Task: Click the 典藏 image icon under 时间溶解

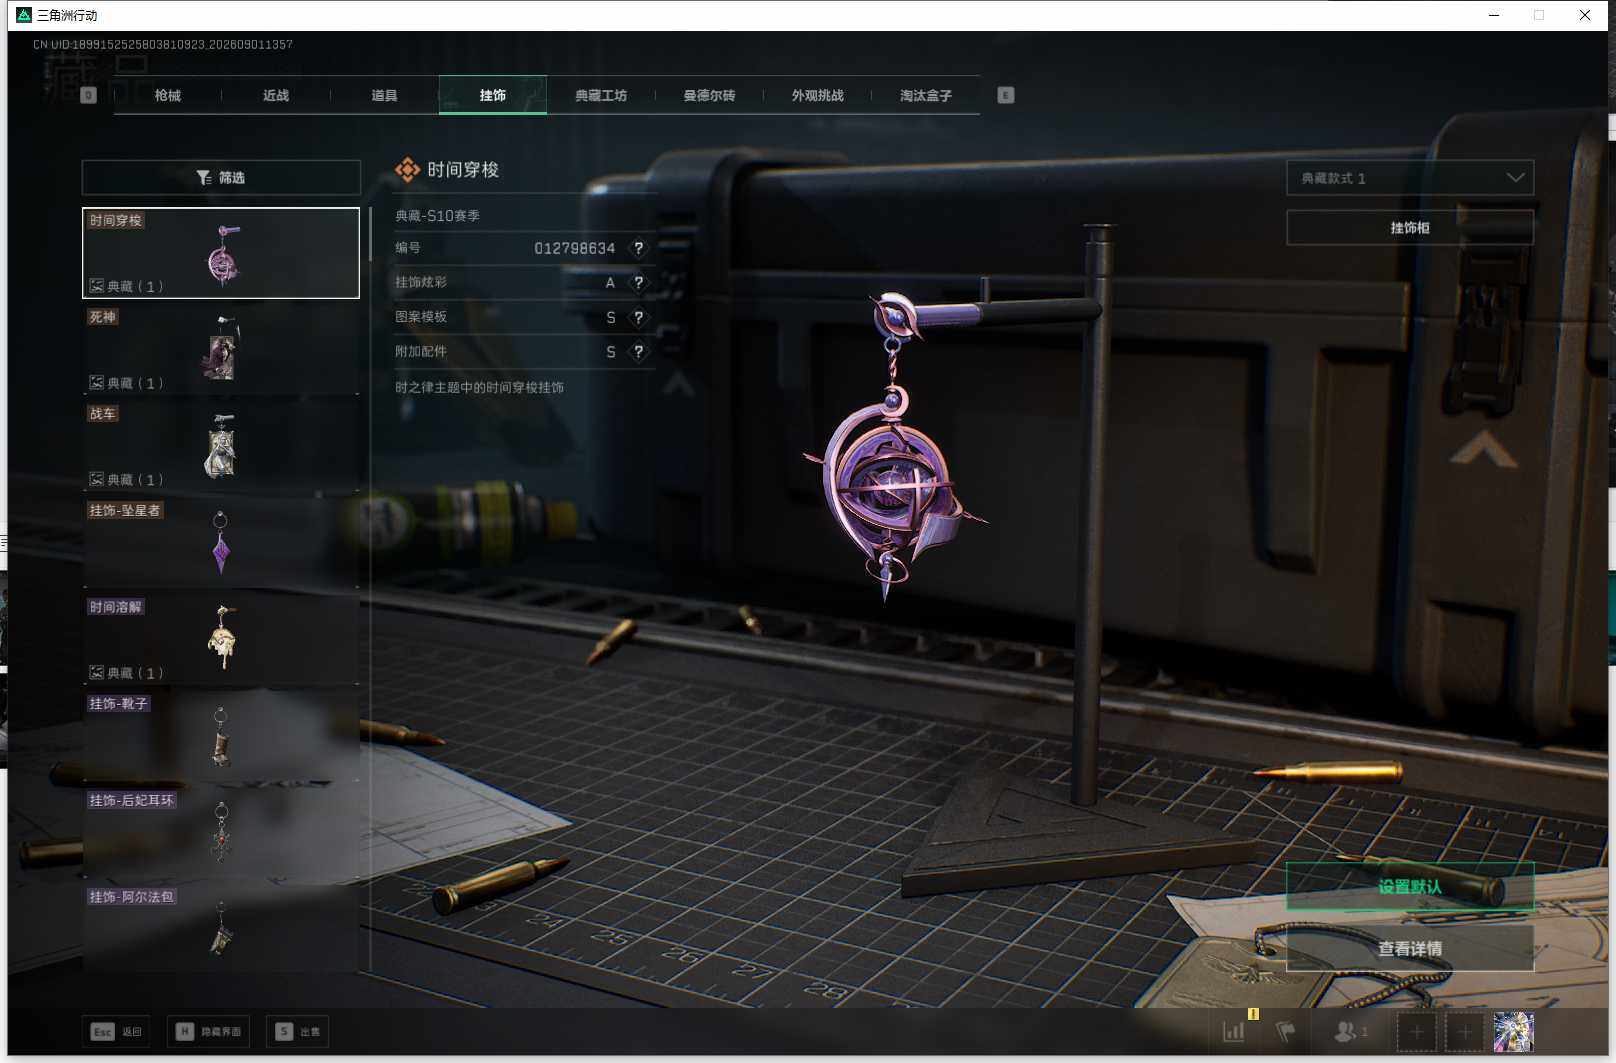Action: click(x=97, y=673)
